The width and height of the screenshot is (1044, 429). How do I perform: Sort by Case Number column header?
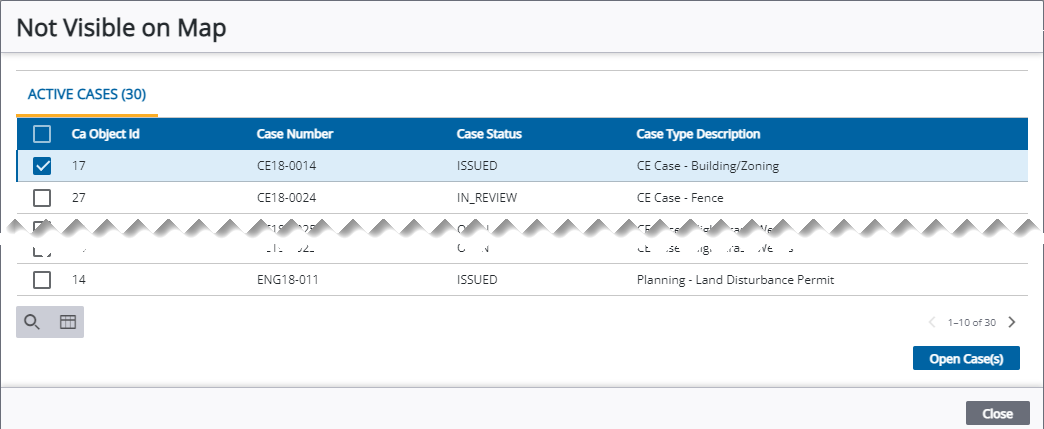tap(295, 134)
